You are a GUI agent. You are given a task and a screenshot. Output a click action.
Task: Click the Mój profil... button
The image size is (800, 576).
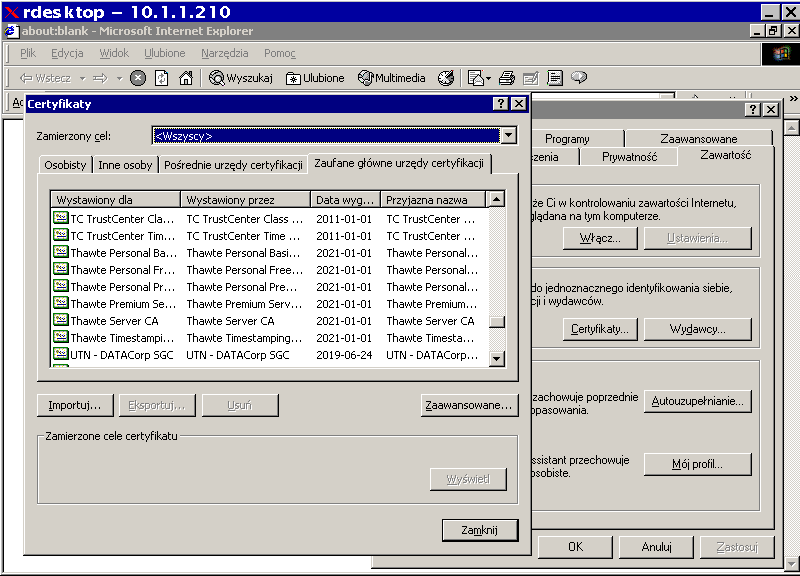click(x=697, y=464)
